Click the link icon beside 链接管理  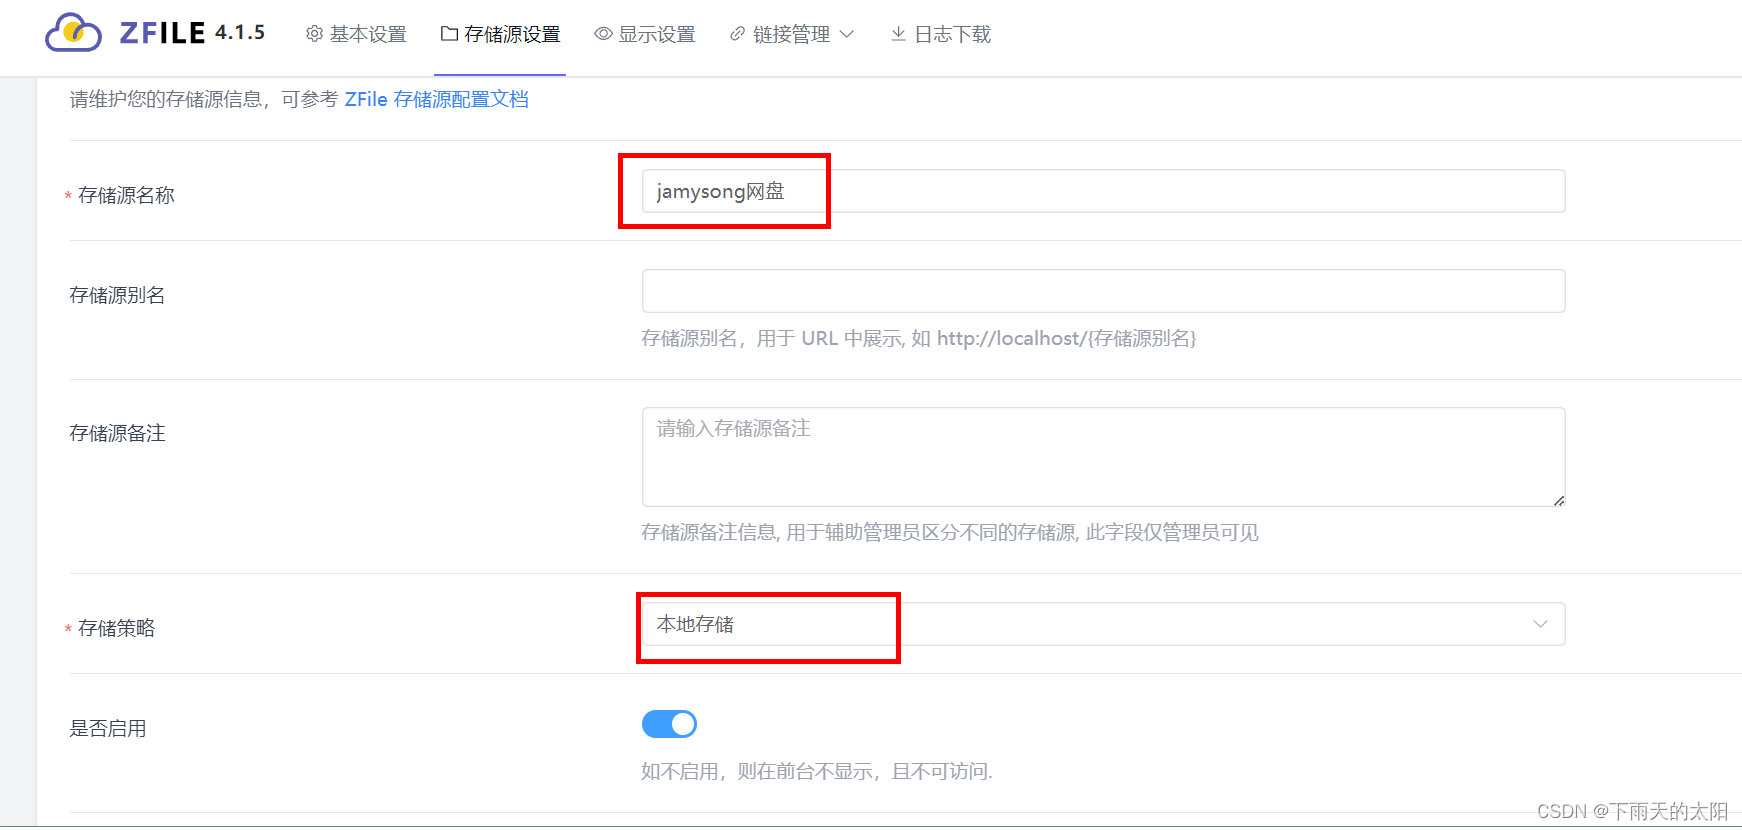737,34
